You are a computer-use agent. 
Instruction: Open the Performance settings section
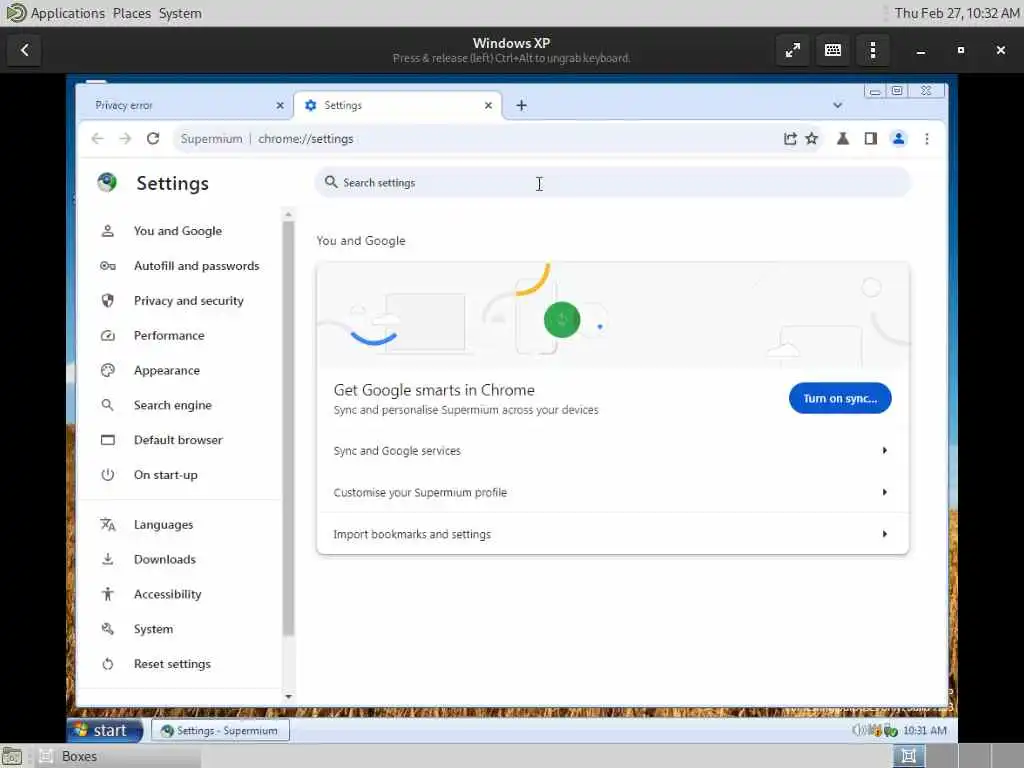tap(169, 336)
